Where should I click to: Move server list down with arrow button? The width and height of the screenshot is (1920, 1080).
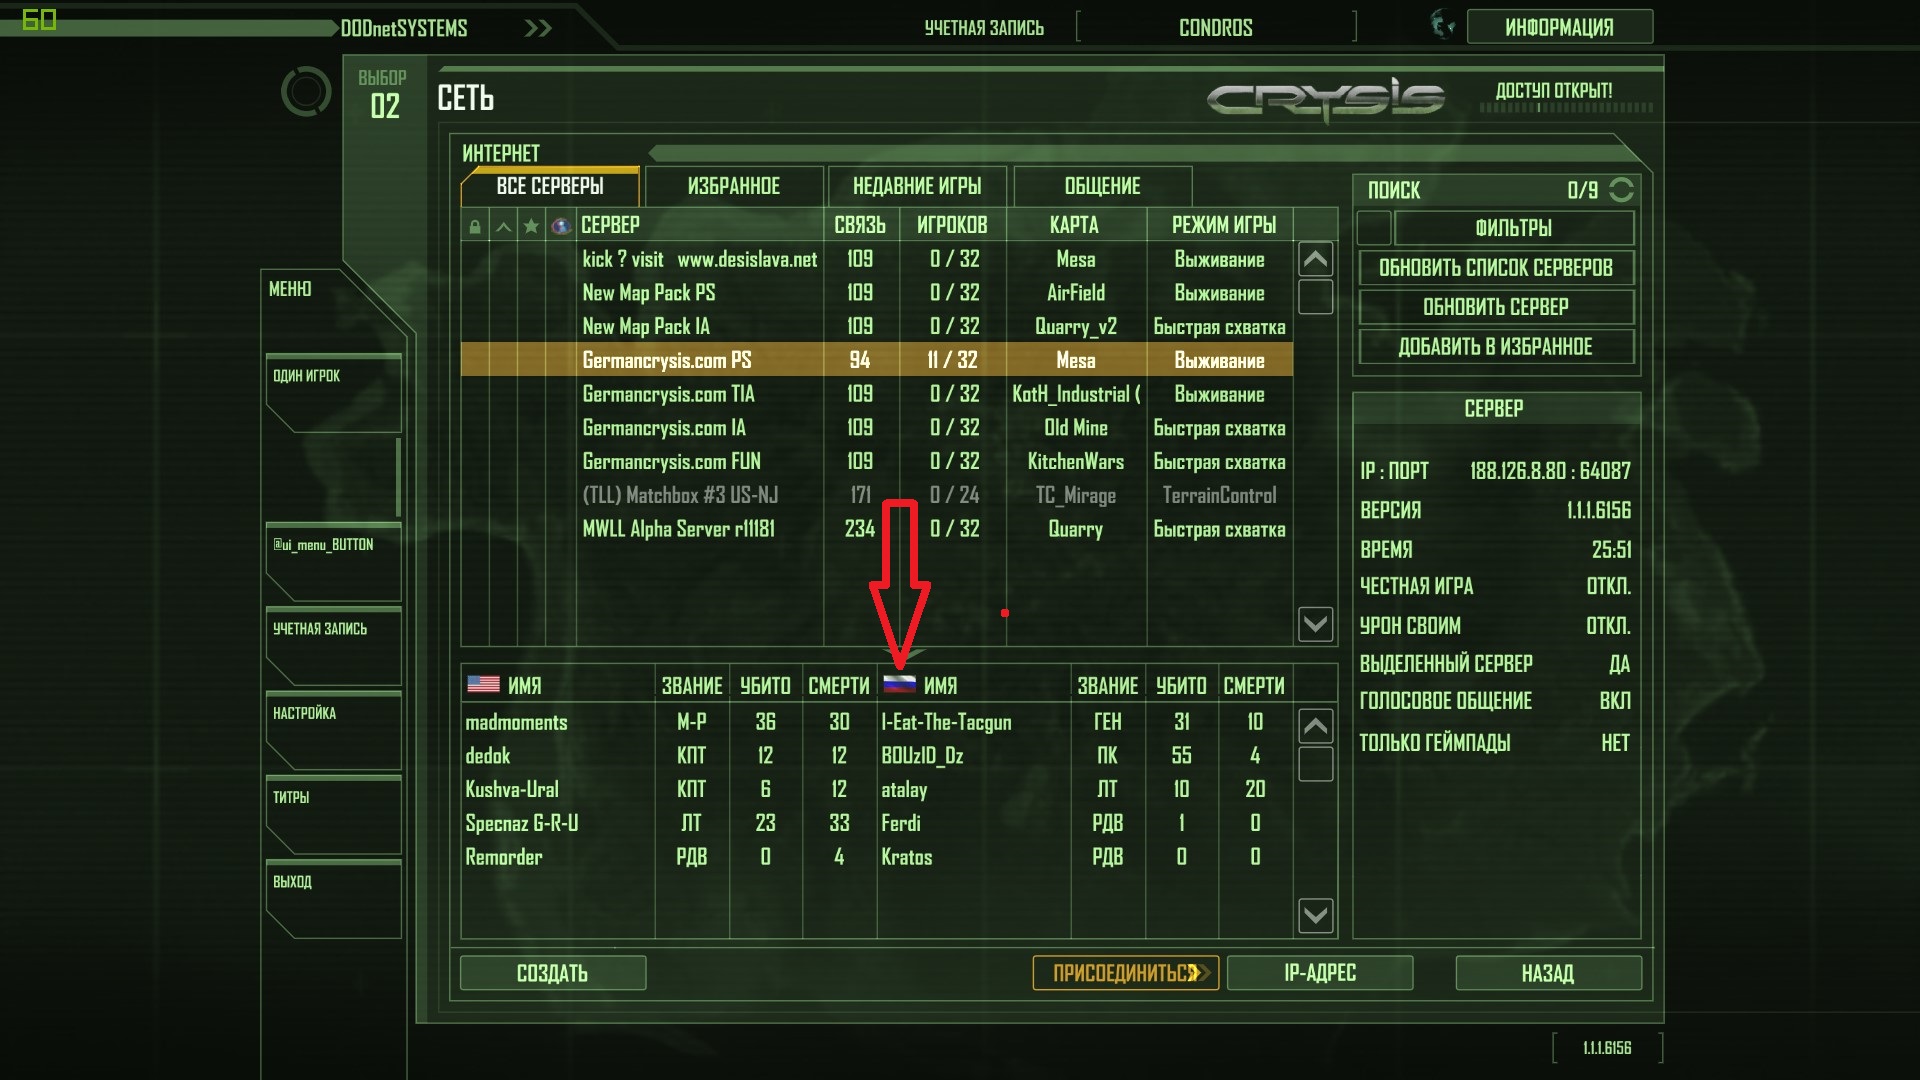click(x=1315, y=624)
